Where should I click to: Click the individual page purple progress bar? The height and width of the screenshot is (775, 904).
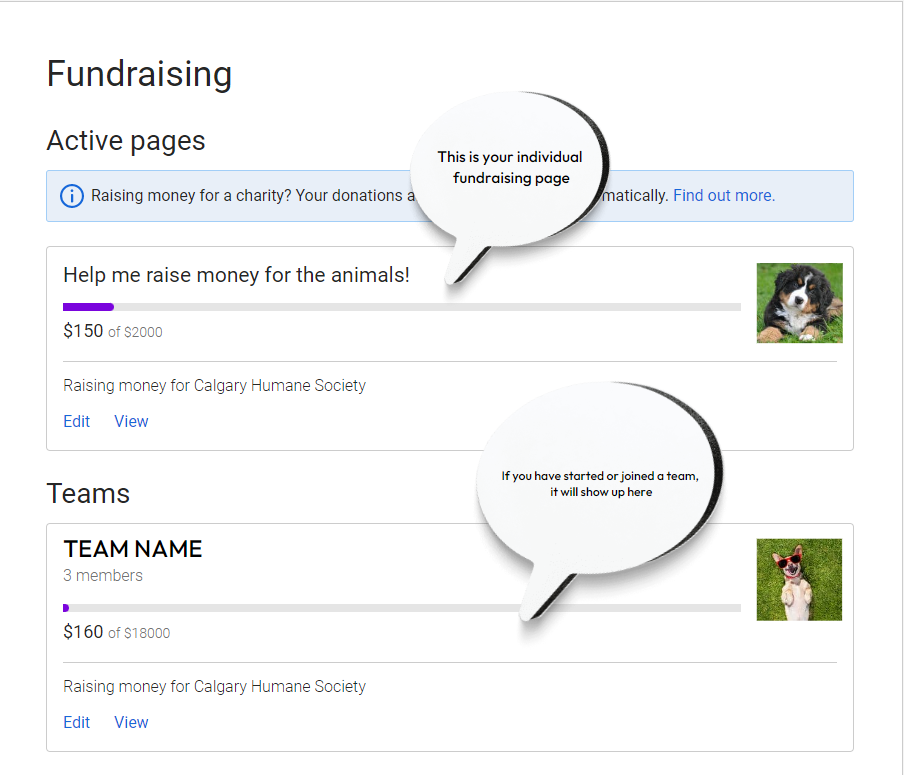tap(89, 307)
